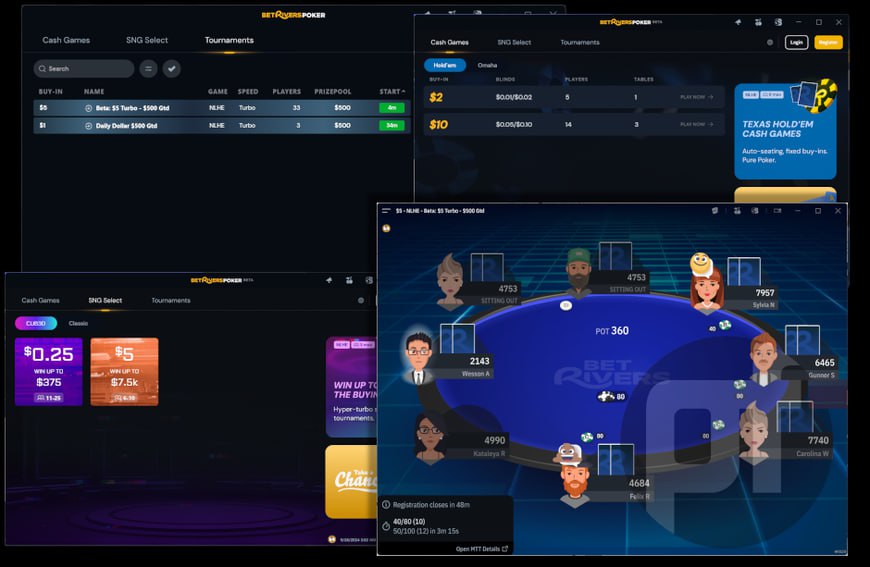Select SNG Select tab in bottom-left window
The height and width of the screenshot is (567, 870).
[x=105, y=300]
